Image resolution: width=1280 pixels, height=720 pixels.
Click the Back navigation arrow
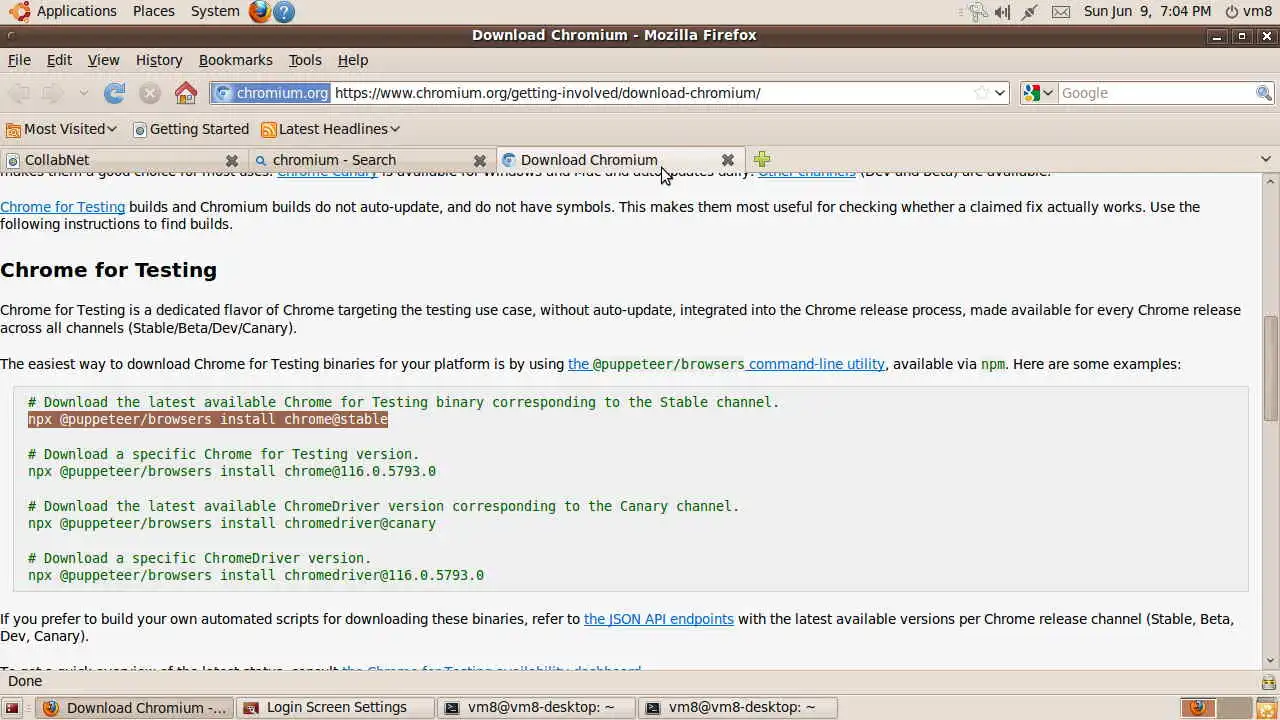click(19, 93)
